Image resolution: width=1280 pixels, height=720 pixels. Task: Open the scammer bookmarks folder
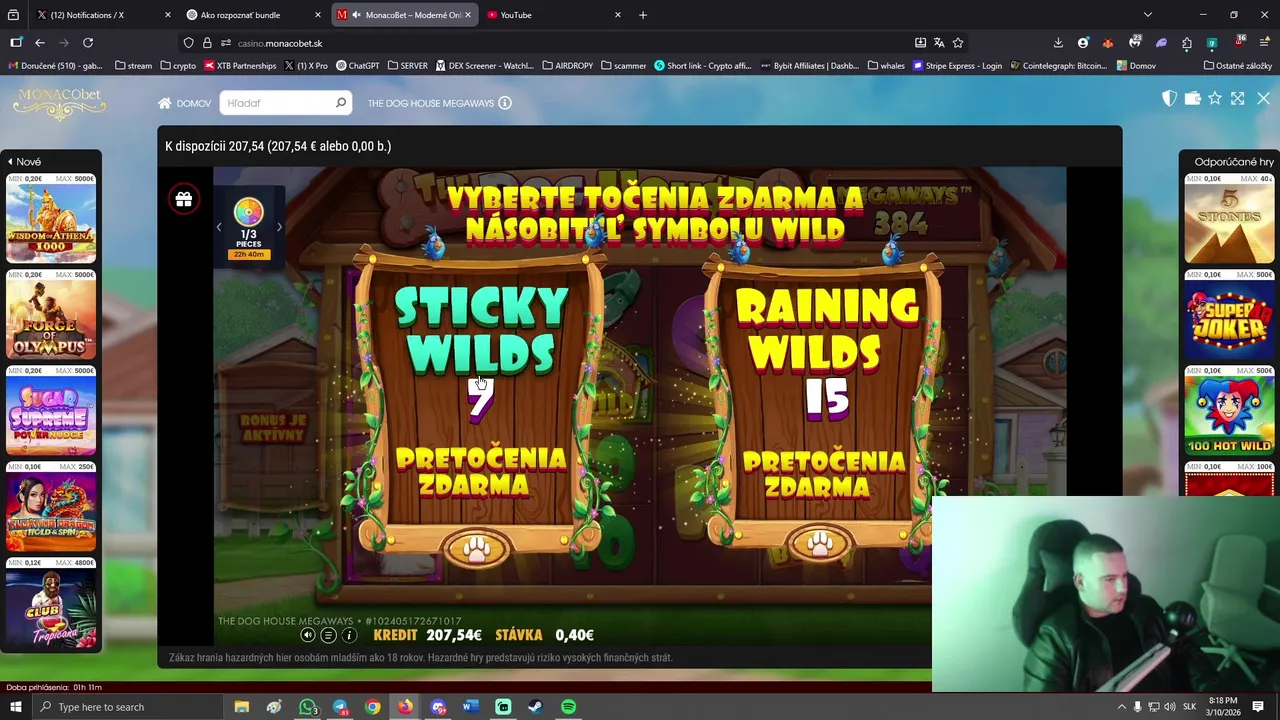point(624,66)
